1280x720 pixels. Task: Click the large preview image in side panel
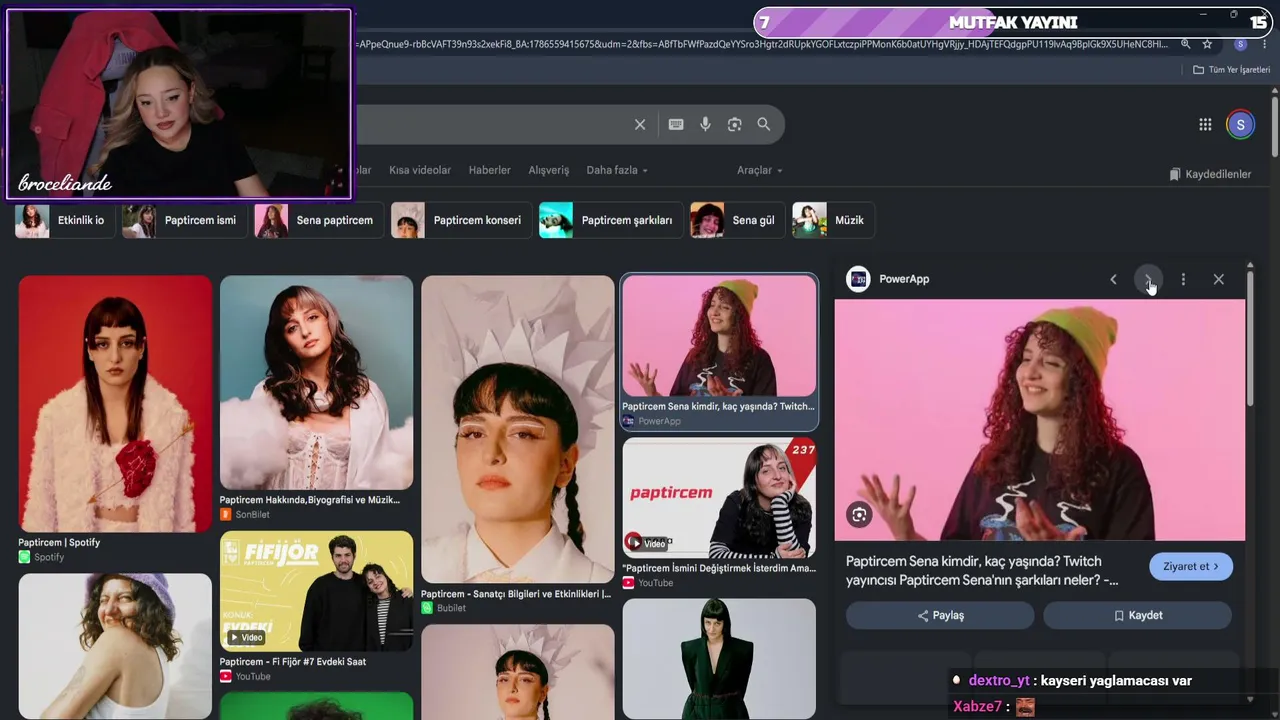pos(1040,420)
